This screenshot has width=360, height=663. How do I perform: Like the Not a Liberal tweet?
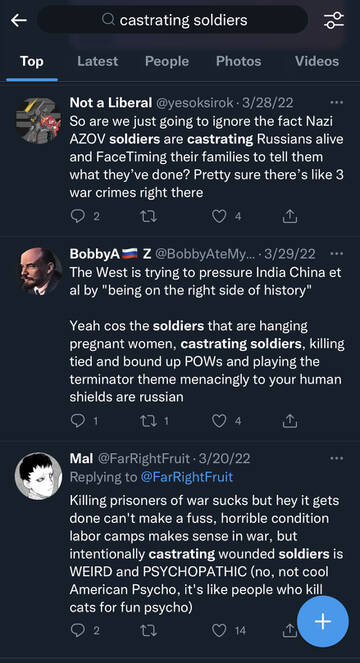pyautogui.click(x=219, y=216)
